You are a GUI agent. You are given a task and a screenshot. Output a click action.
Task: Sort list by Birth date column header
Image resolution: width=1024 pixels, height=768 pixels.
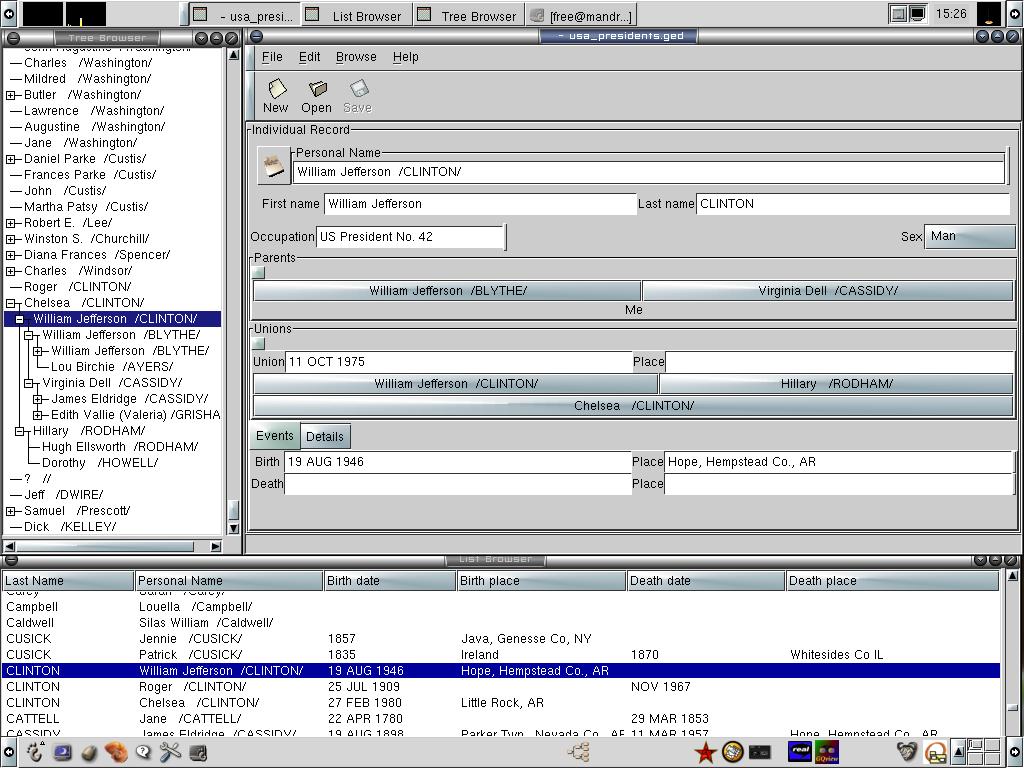pyautogui.click(x=390, y=581)
